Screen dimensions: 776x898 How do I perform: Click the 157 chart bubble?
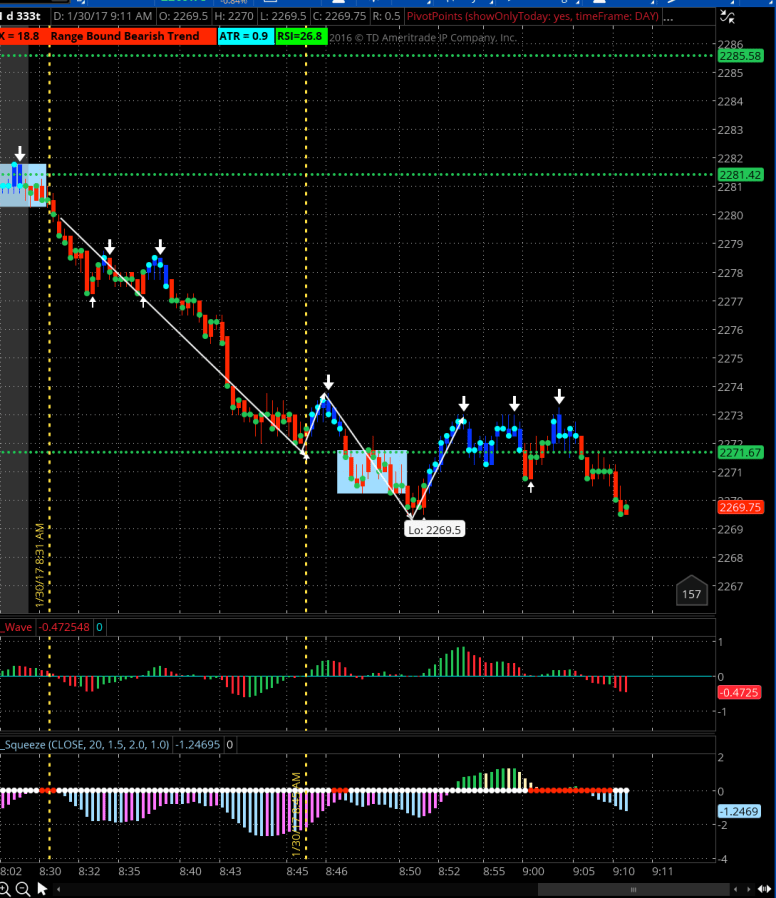pyautogui.click(x=691, y=590)
